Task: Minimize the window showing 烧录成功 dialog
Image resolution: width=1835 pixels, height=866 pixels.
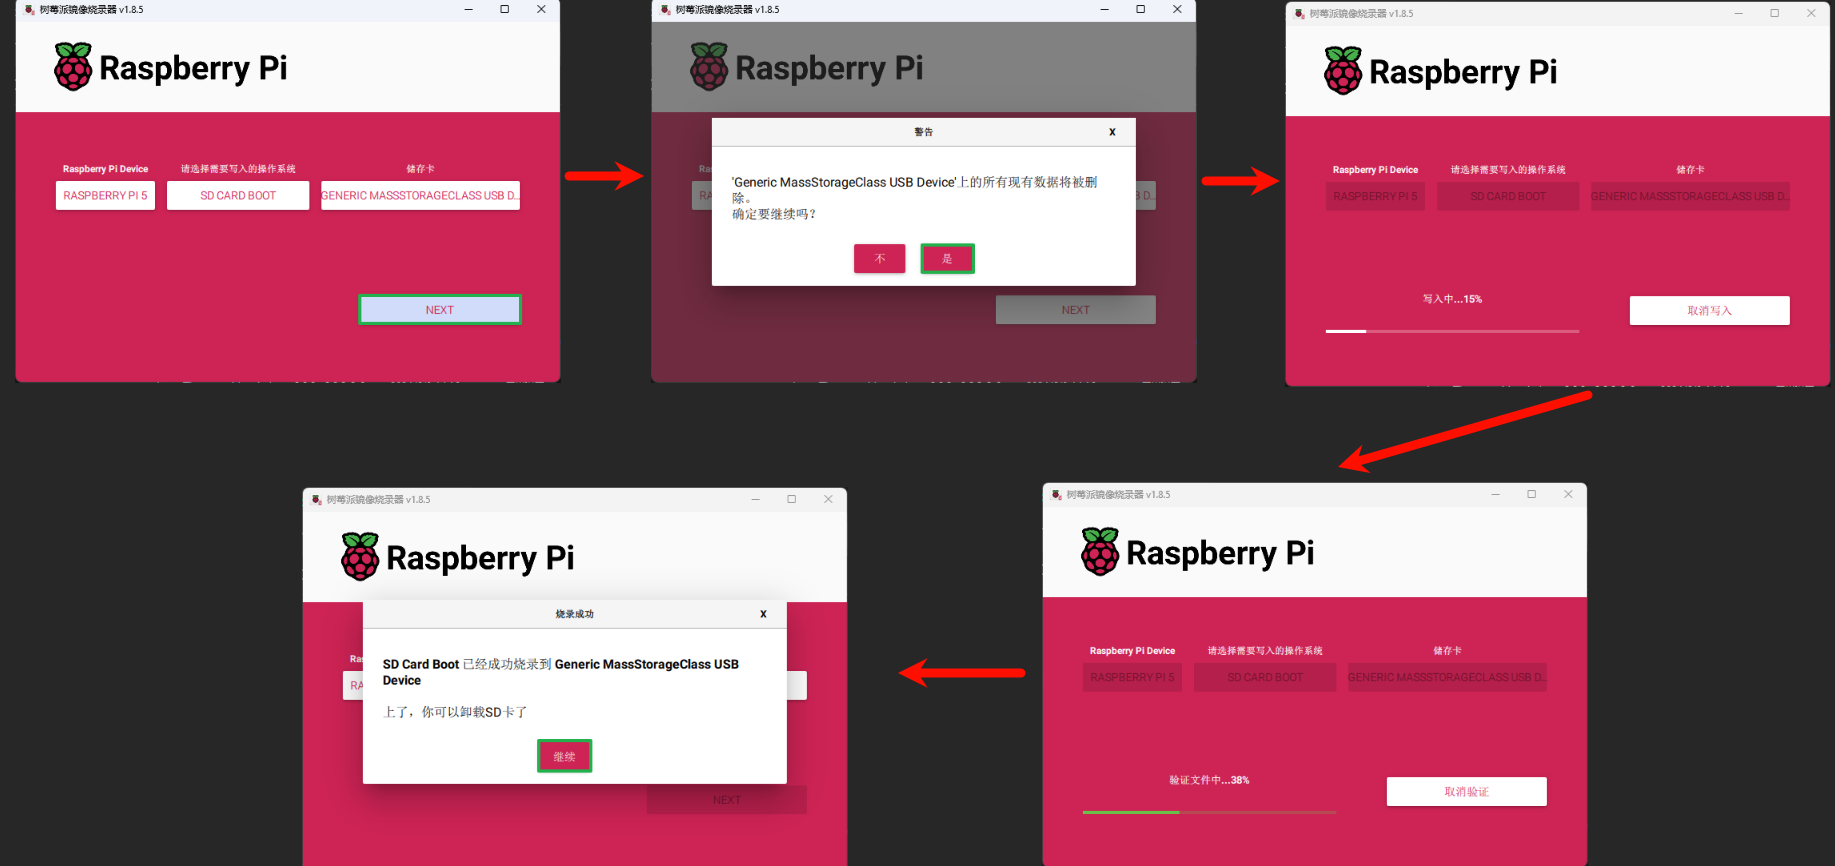Action: (x=755, y=500)
